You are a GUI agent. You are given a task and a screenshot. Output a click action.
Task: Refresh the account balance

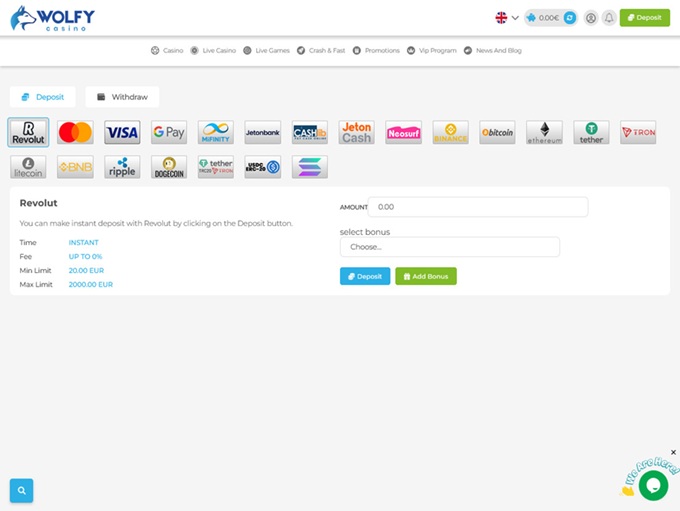pyautogui.click(x=570, y=17)
